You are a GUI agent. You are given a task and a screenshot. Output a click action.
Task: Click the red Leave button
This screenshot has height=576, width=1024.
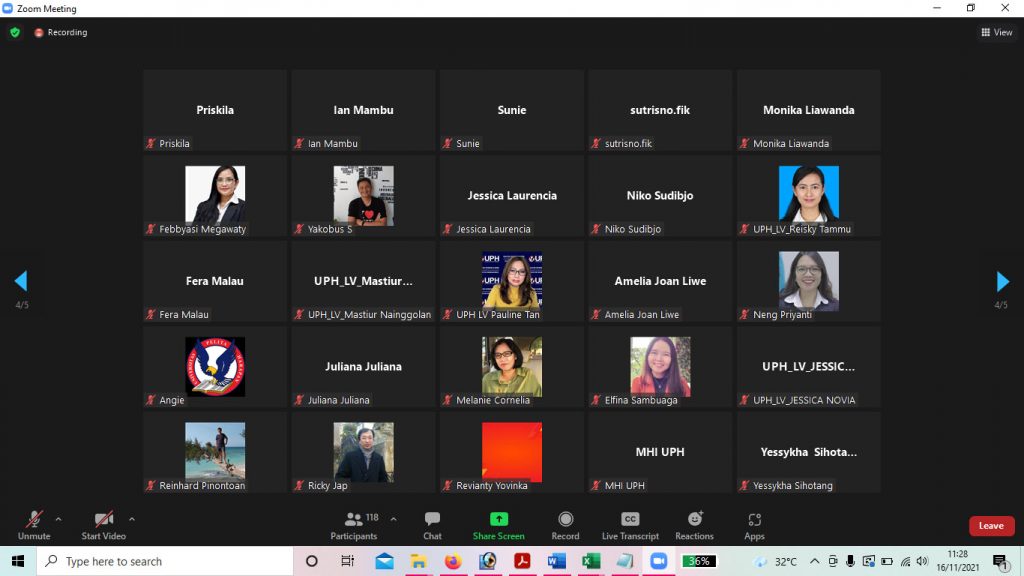coord(991,526)
